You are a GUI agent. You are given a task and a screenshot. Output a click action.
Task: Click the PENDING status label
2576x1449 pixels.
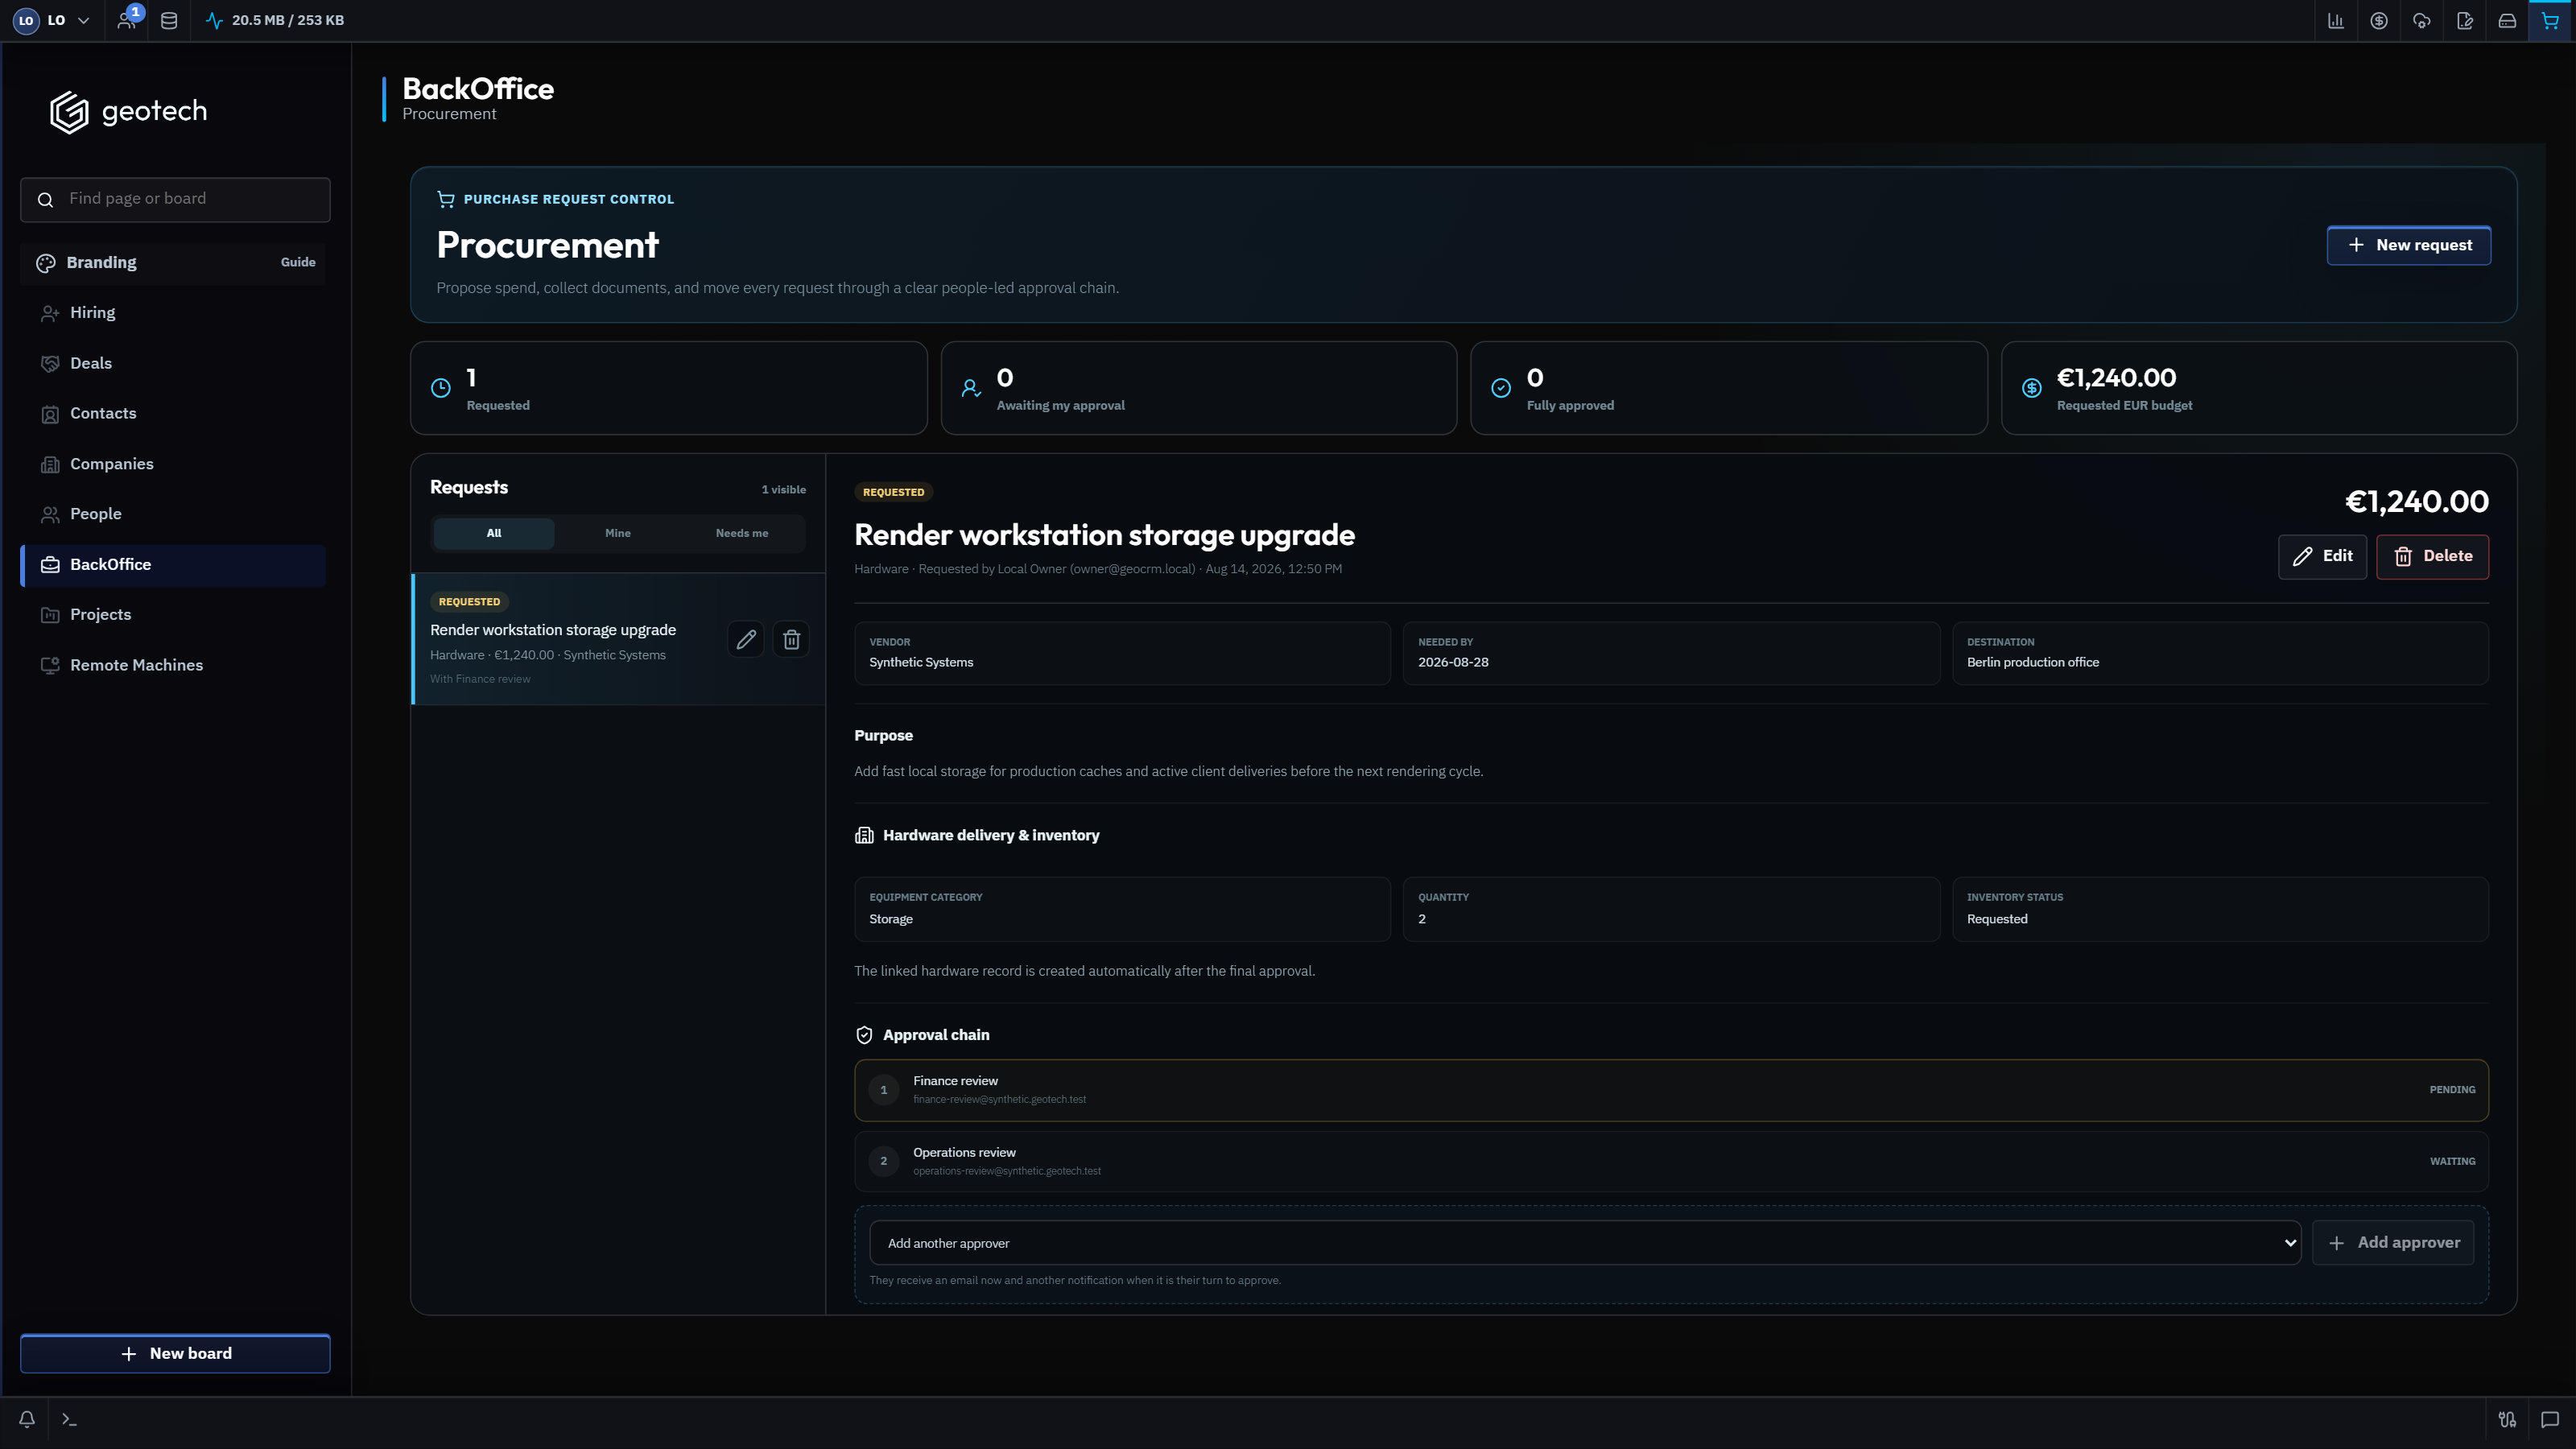pos(2453,1090)
